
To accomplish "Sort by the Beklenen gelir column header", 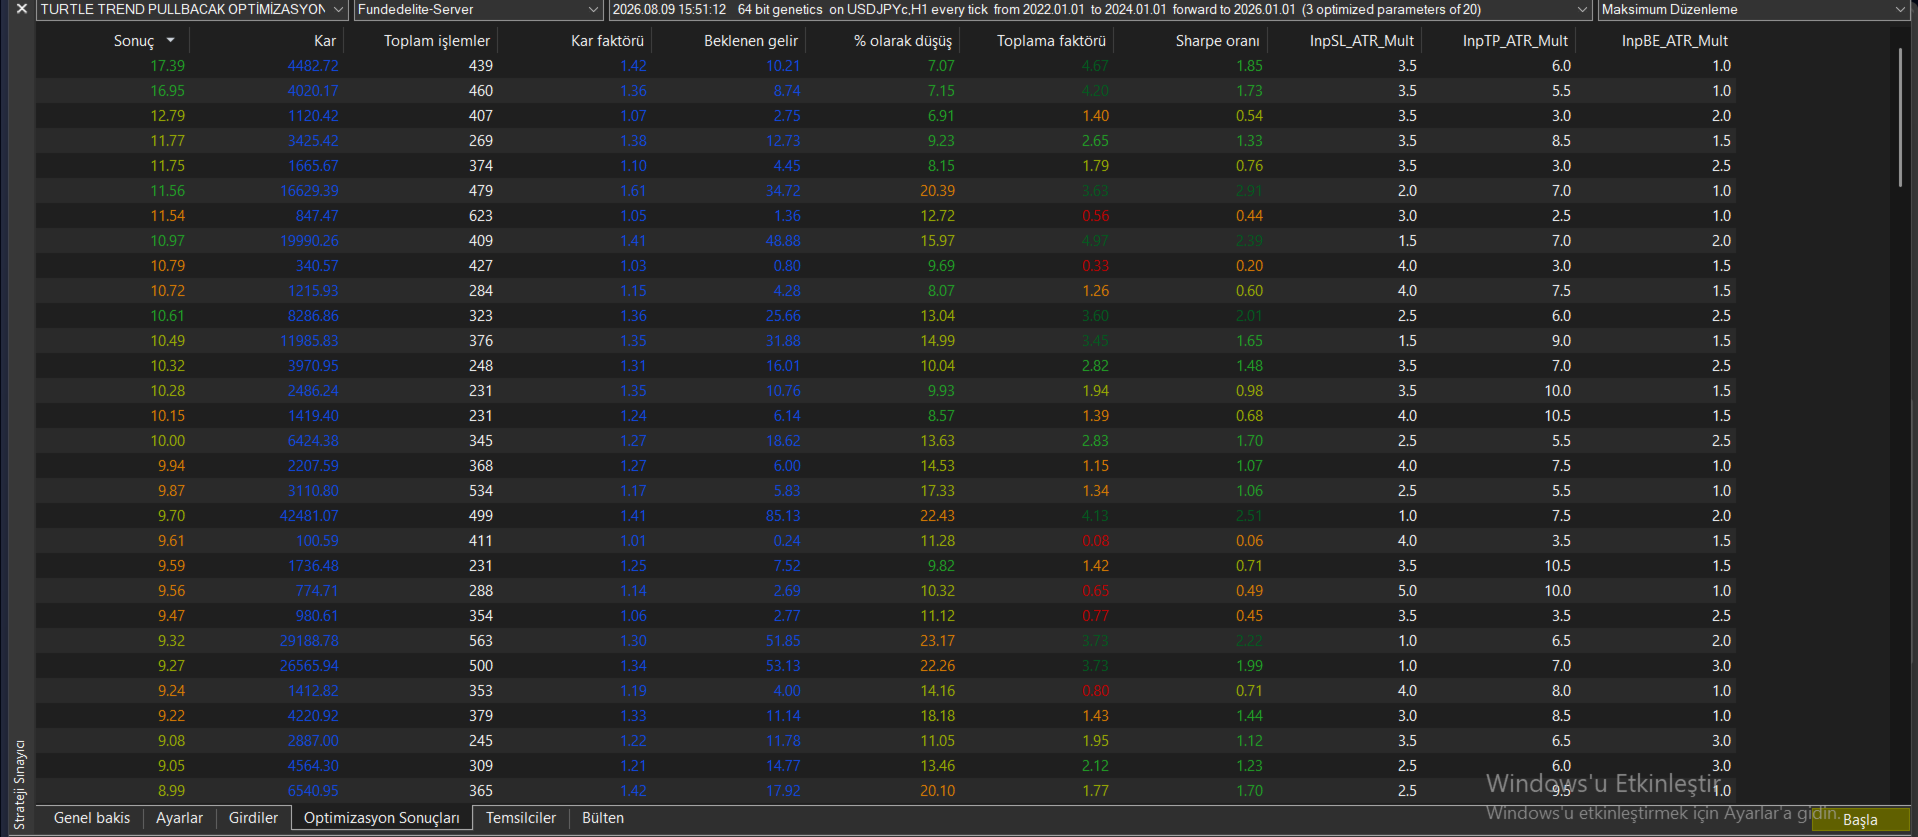I will pos(751,41).
